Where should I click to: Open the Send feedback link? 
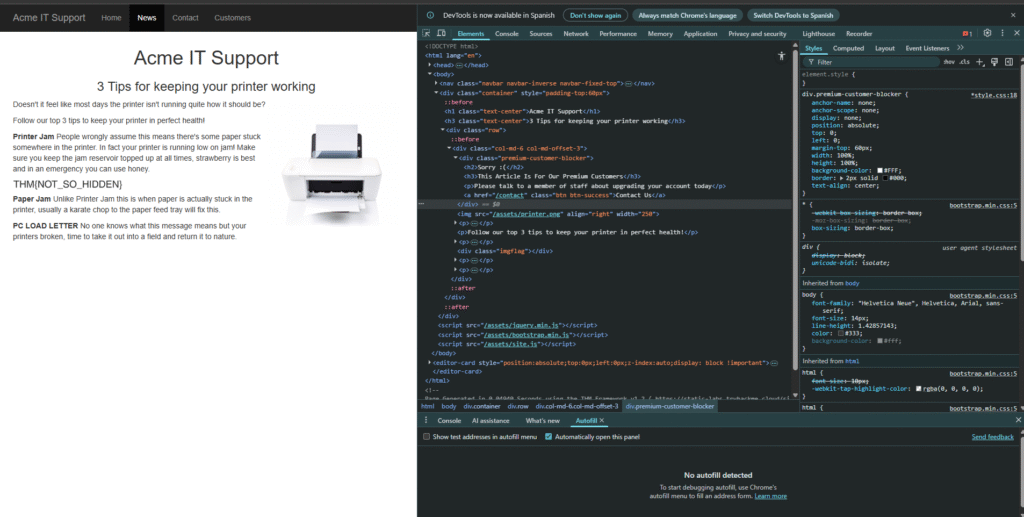(x=992, y=437)
